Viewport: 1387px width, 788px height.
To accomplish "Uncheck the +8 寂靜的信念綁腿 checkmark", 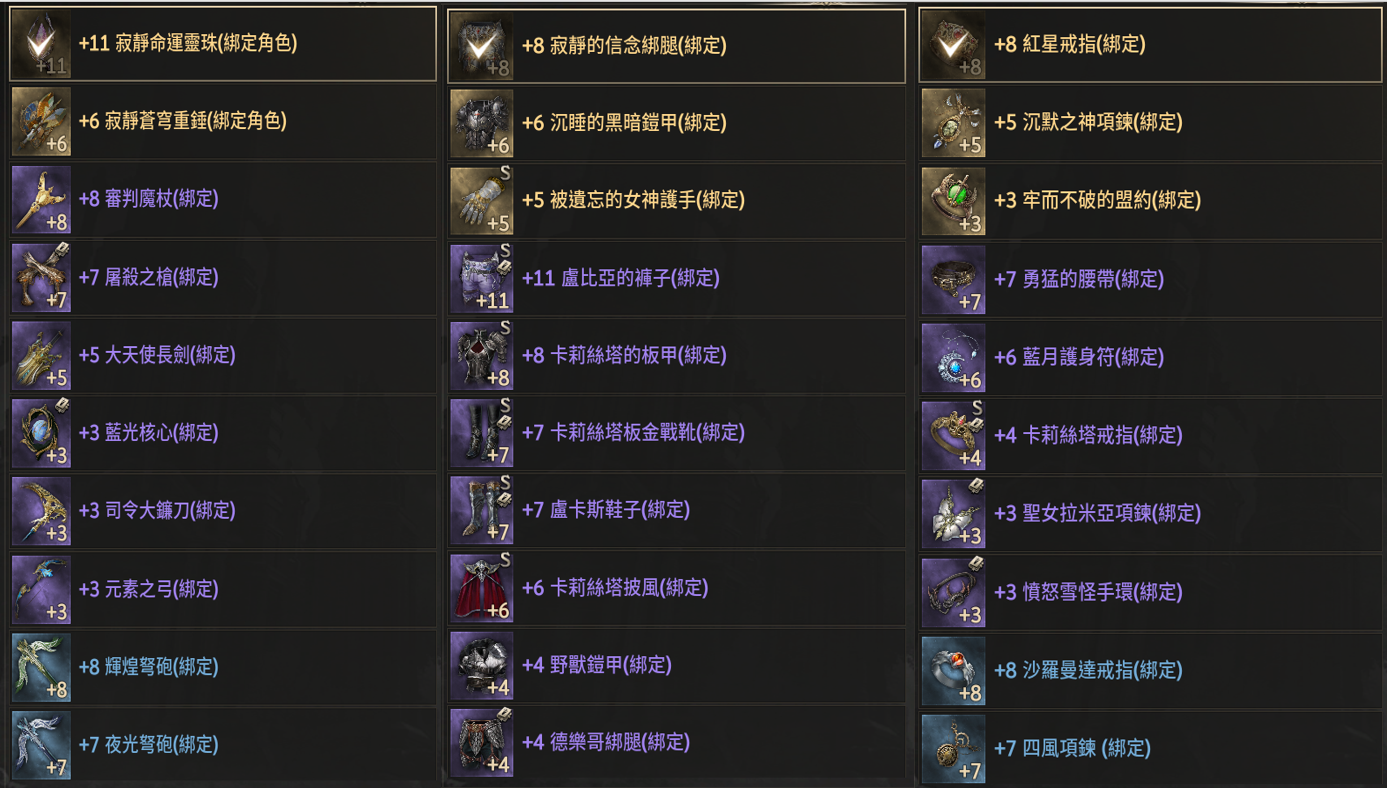I will (482, 45).
